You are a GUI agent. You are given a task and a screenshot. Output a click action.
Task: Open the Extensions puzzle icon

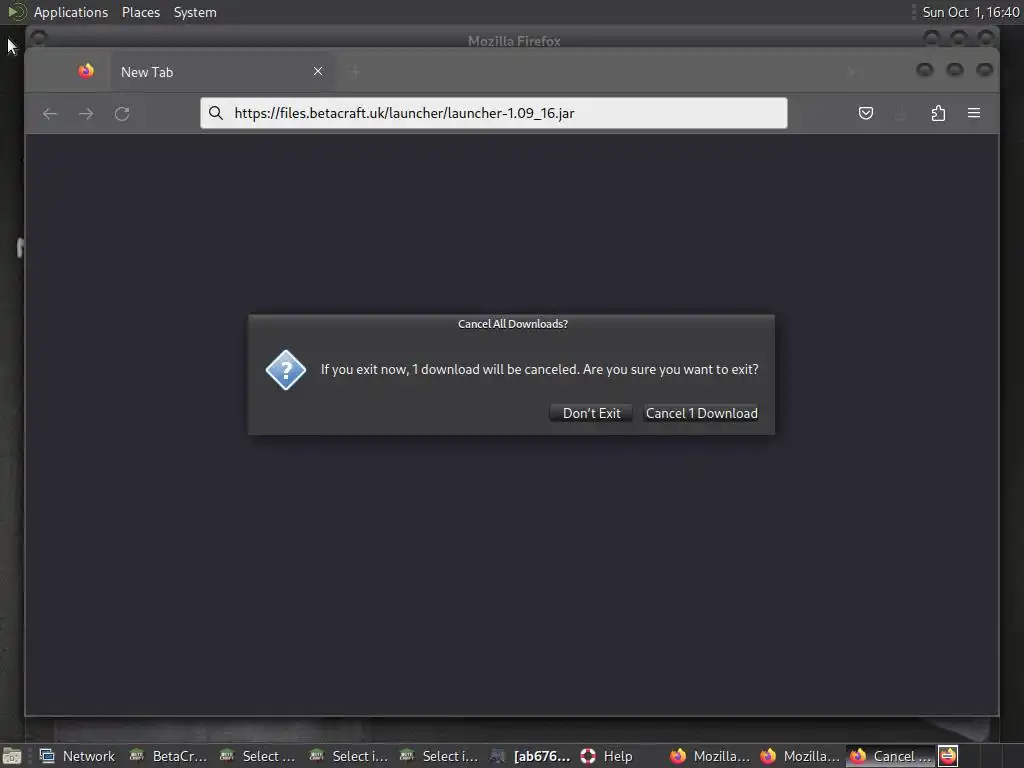click(938, 113)
